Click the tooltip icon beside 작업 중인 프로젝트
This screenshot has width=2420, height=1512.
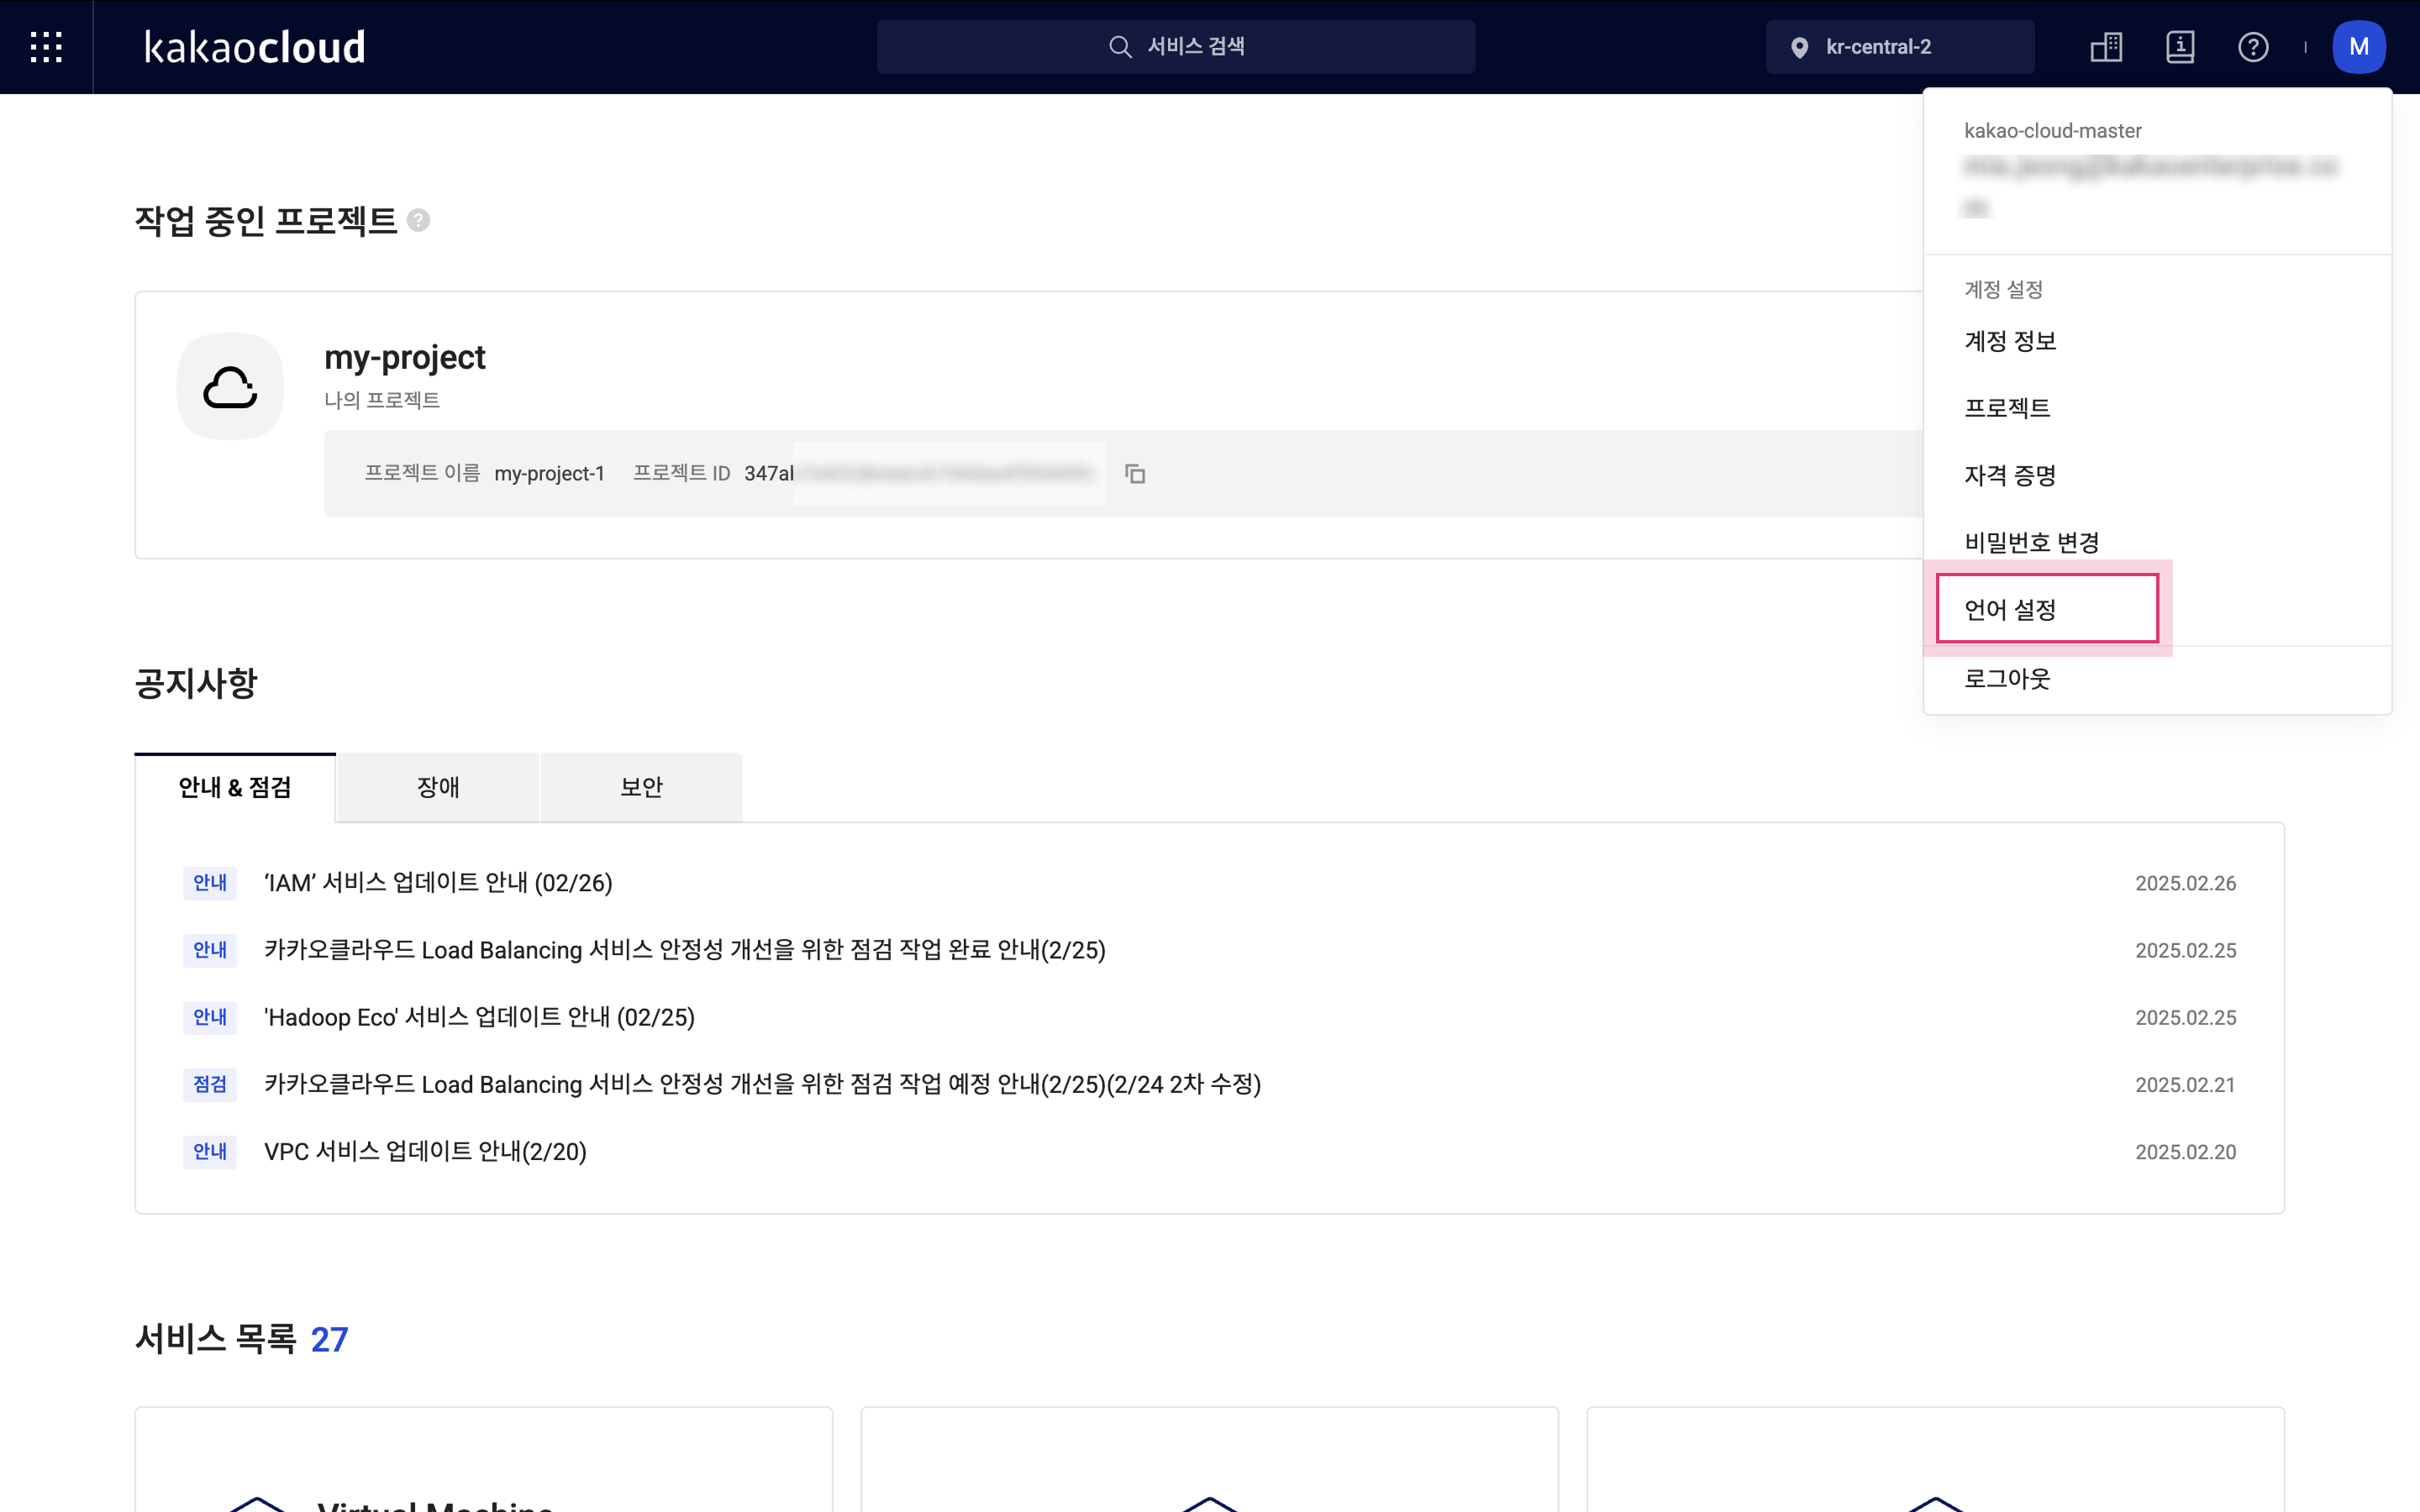tap(419, 220)
